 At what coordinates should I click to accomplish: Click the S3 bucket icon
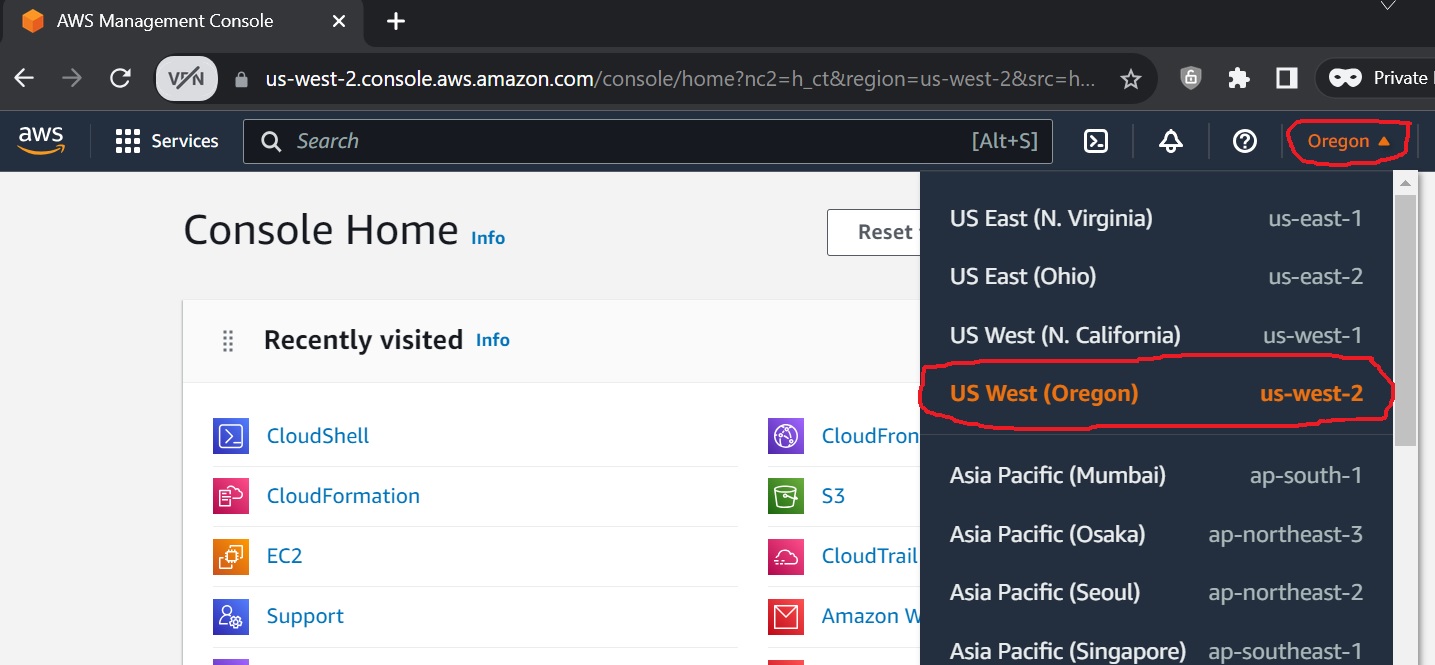pos(786,496)
